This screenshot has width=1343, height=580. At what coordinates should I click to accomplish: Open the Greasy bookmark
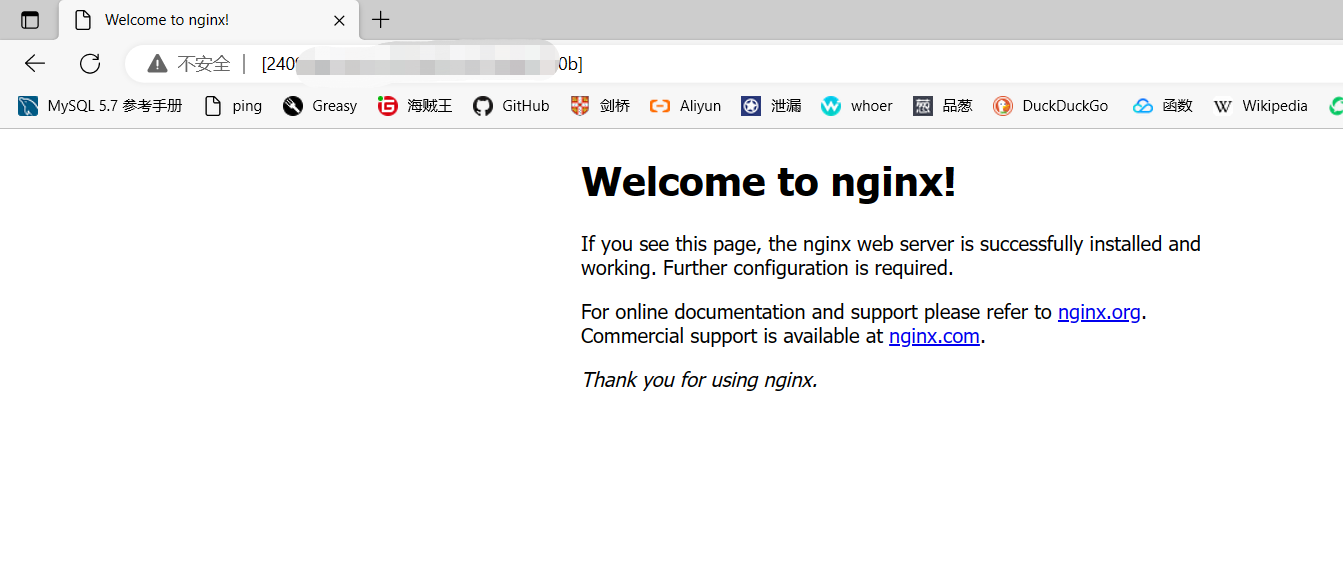320,106
